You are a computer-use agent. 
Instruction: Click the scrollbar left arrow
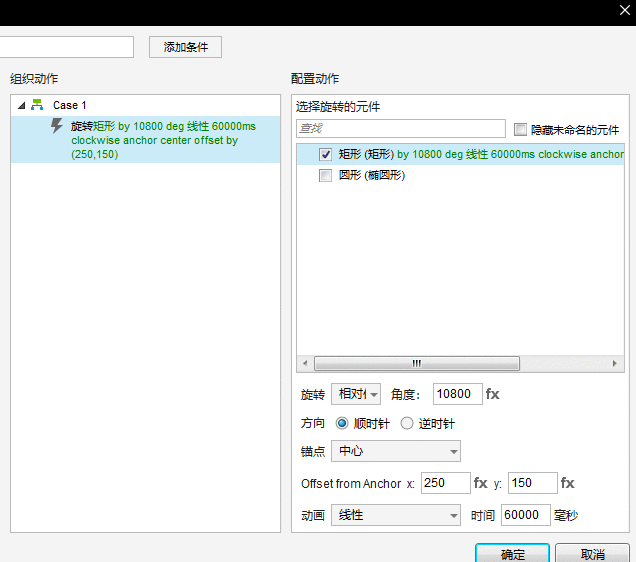point(305,363)
